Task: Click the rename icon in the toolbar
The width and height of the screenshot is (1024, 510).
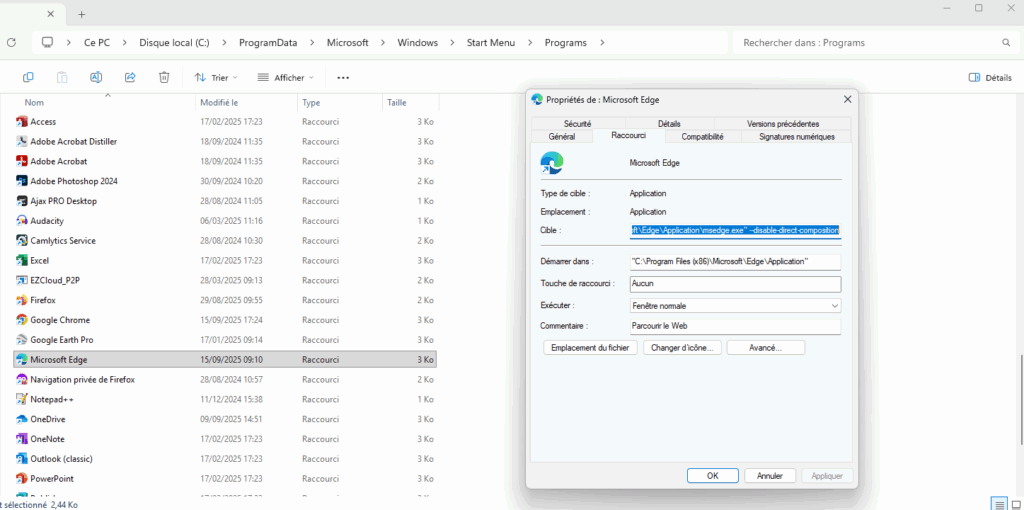Action: [96, 78]
